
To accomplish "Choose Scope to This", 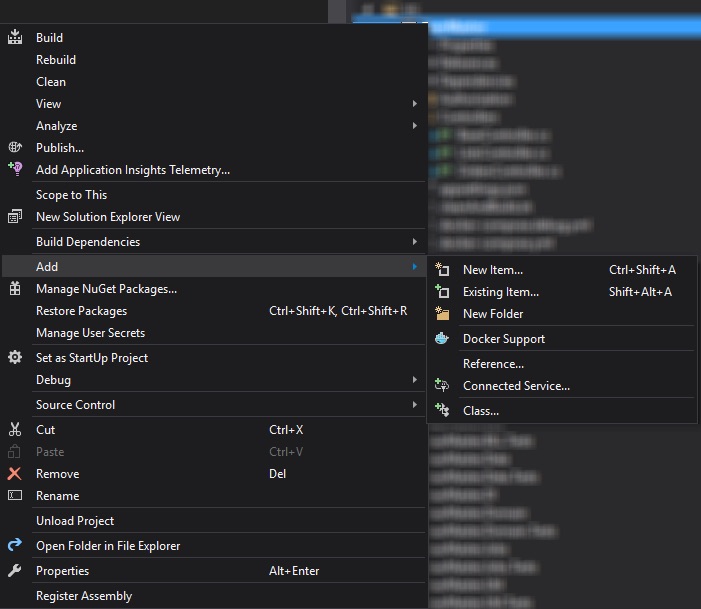I will (x=214, y=195).
